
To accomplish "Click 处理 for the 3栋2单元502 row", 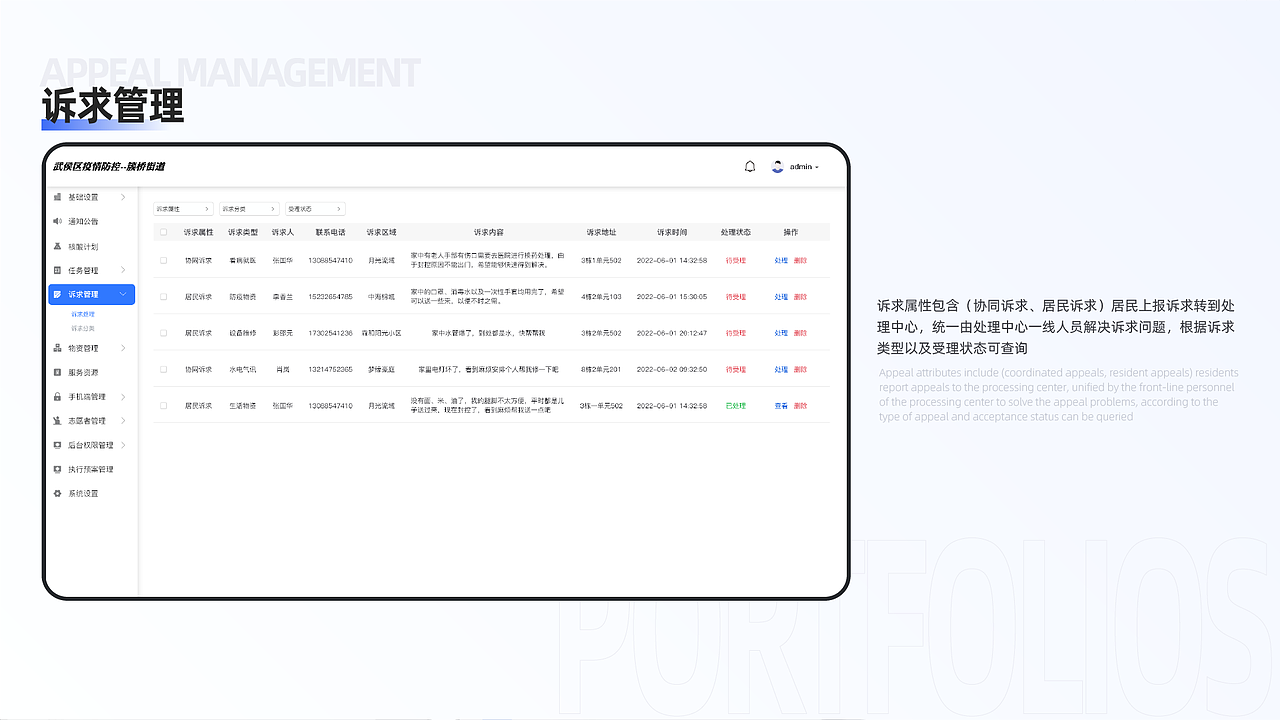I will (781, 333).
